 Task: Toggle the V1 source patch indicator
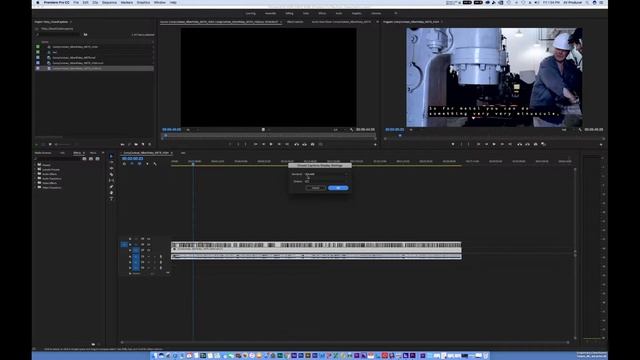coord(124,244)
